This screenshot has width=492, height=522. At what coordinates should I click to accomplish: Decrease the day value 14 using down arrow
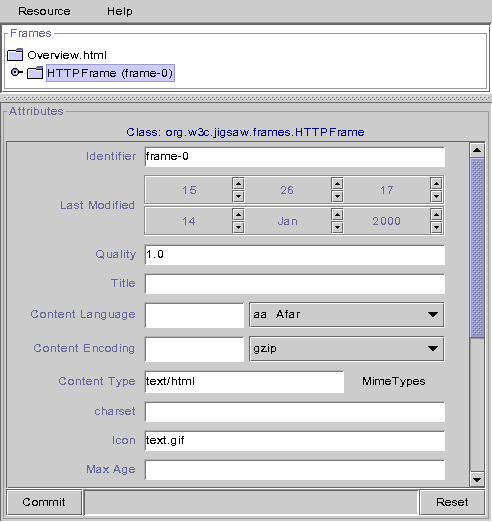[x=238, y=228]
